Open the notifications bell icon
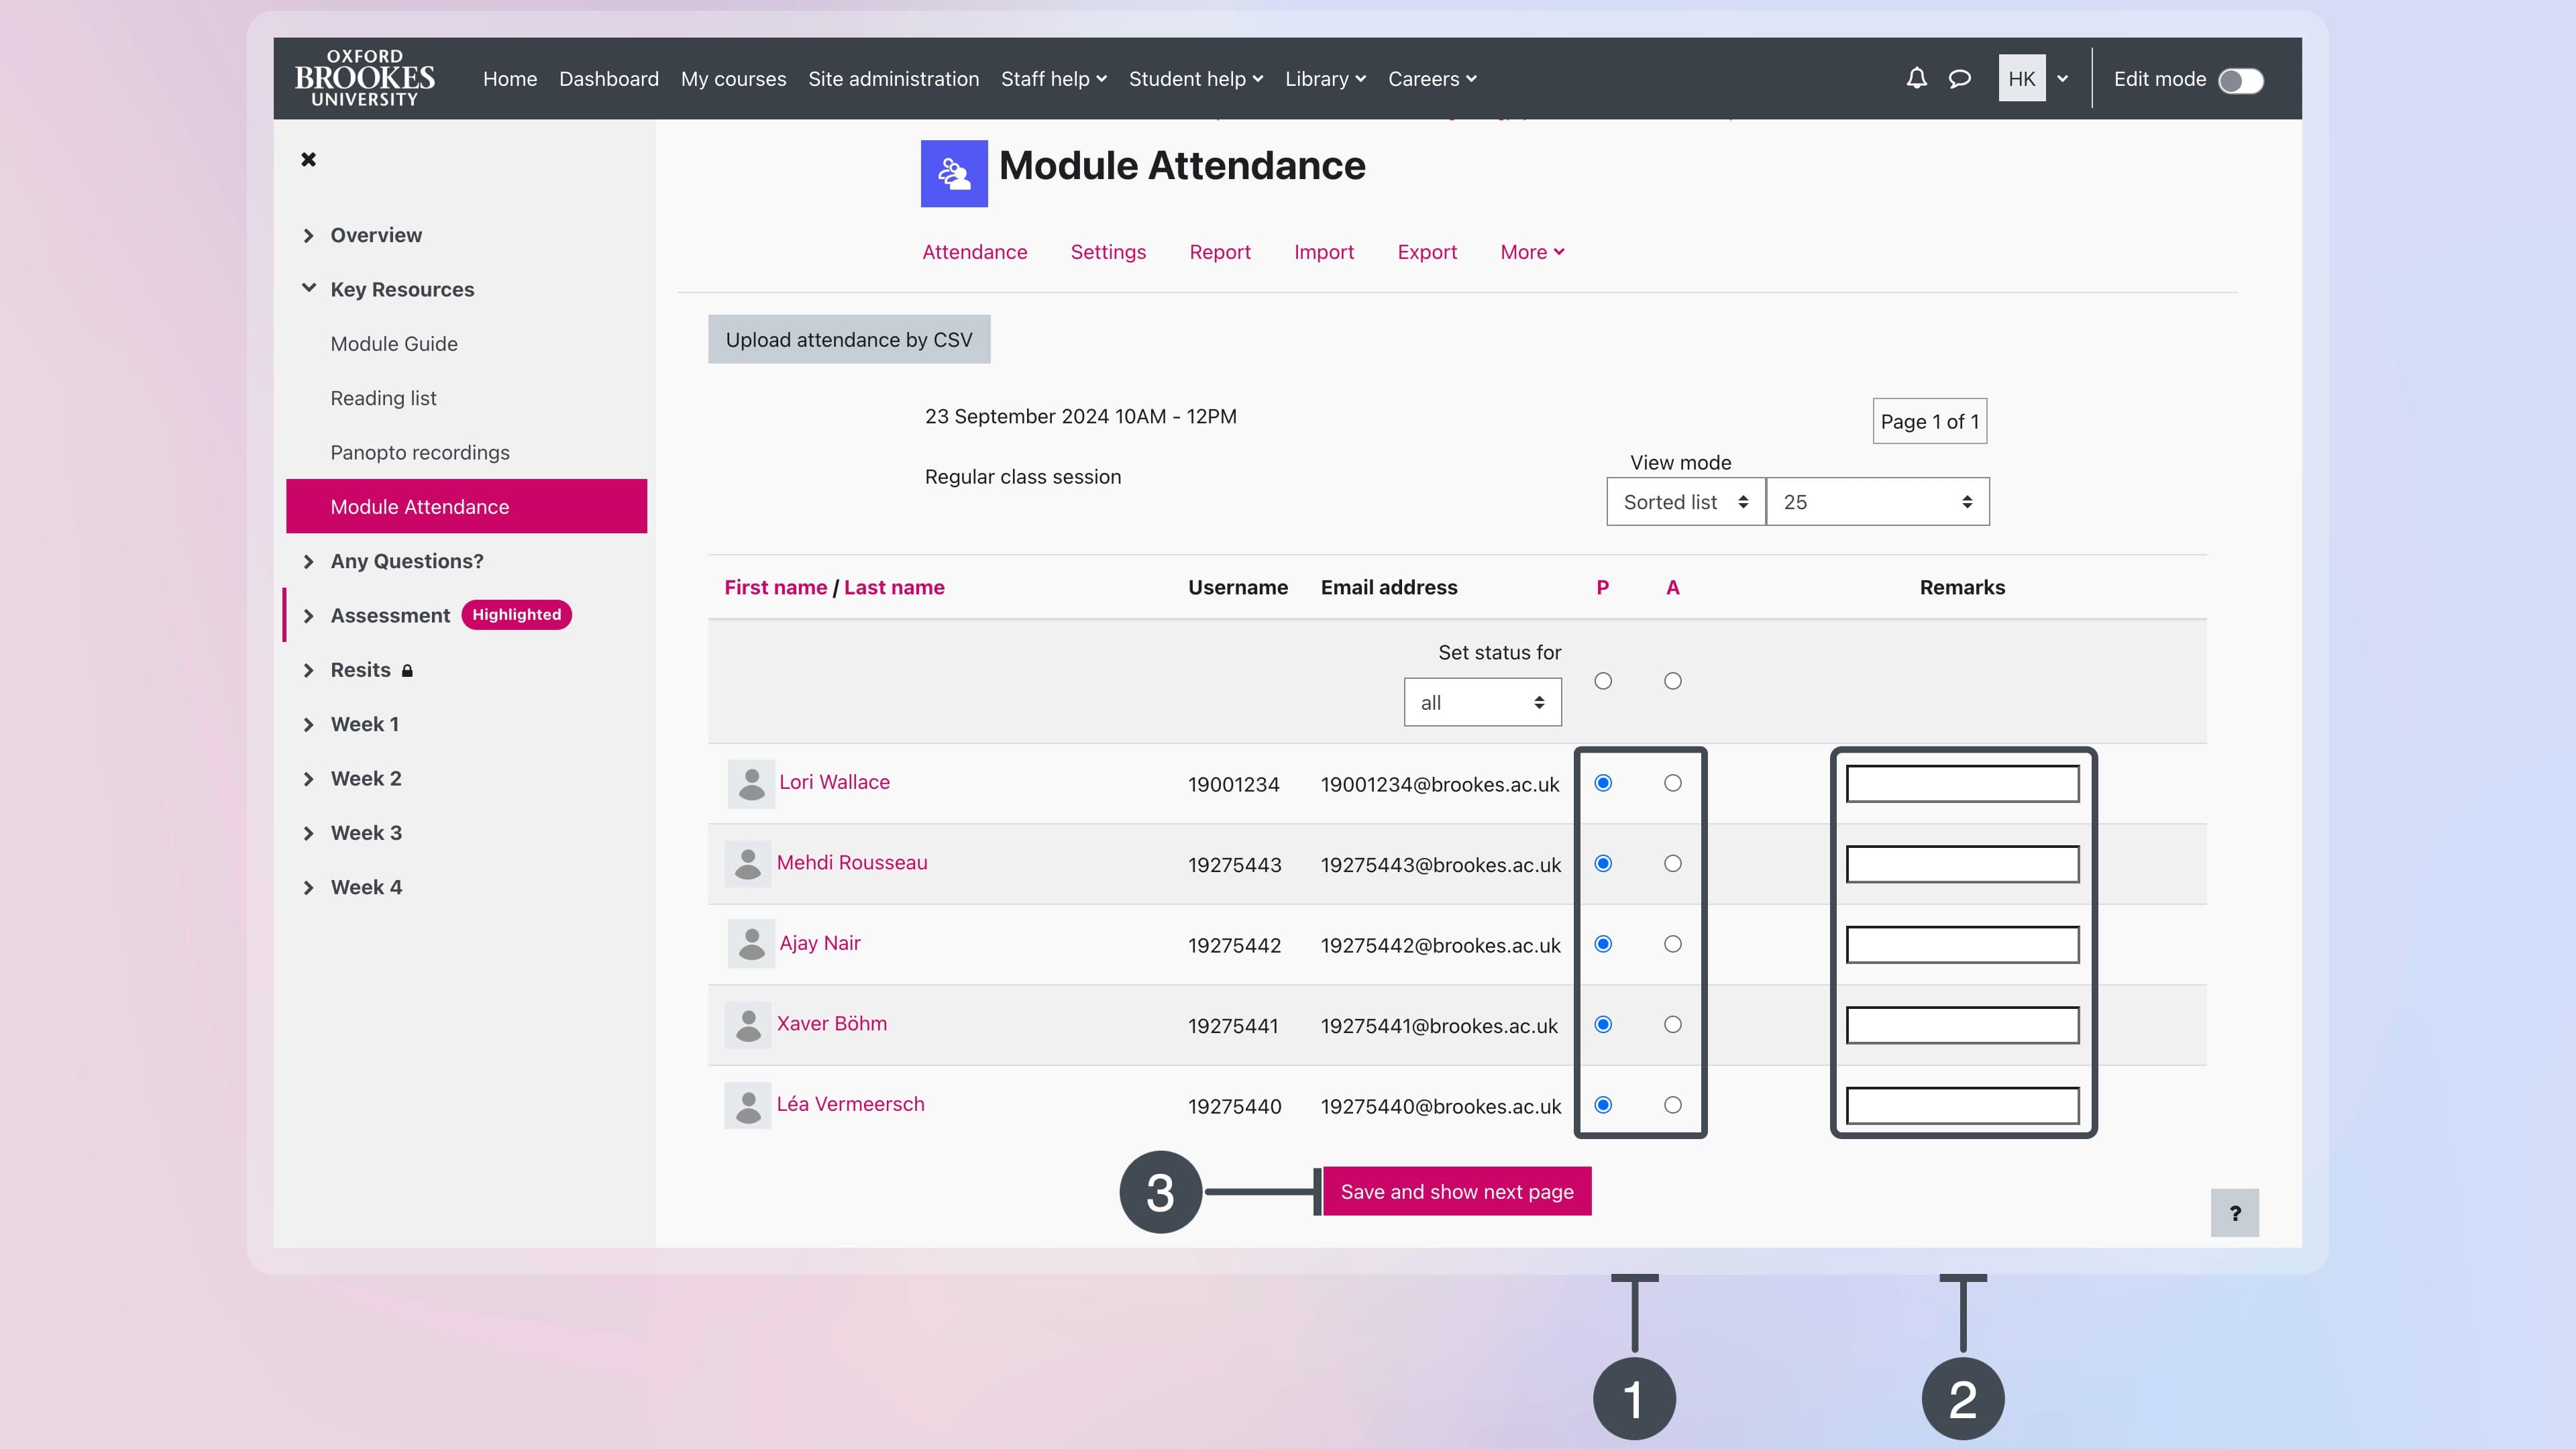The width and height of the screenshot is (2576, 1449). pos(1916,78)
